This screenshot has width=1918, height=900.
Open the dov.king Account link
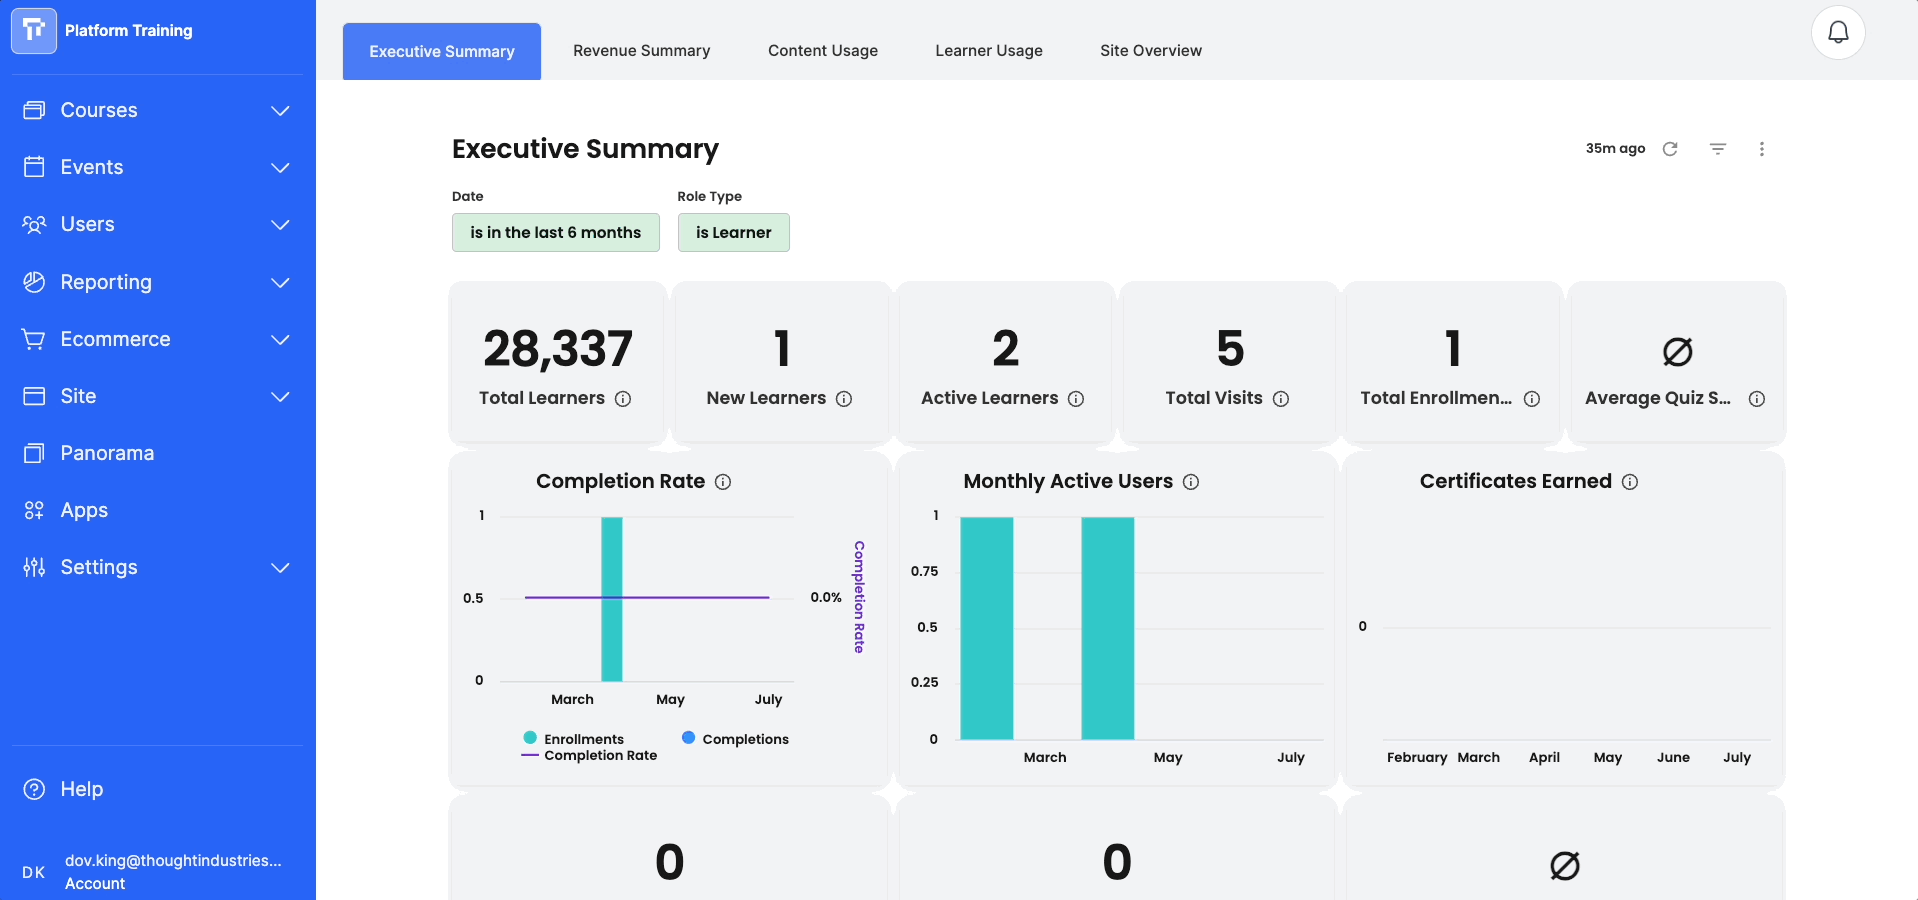tap(173, 872)
